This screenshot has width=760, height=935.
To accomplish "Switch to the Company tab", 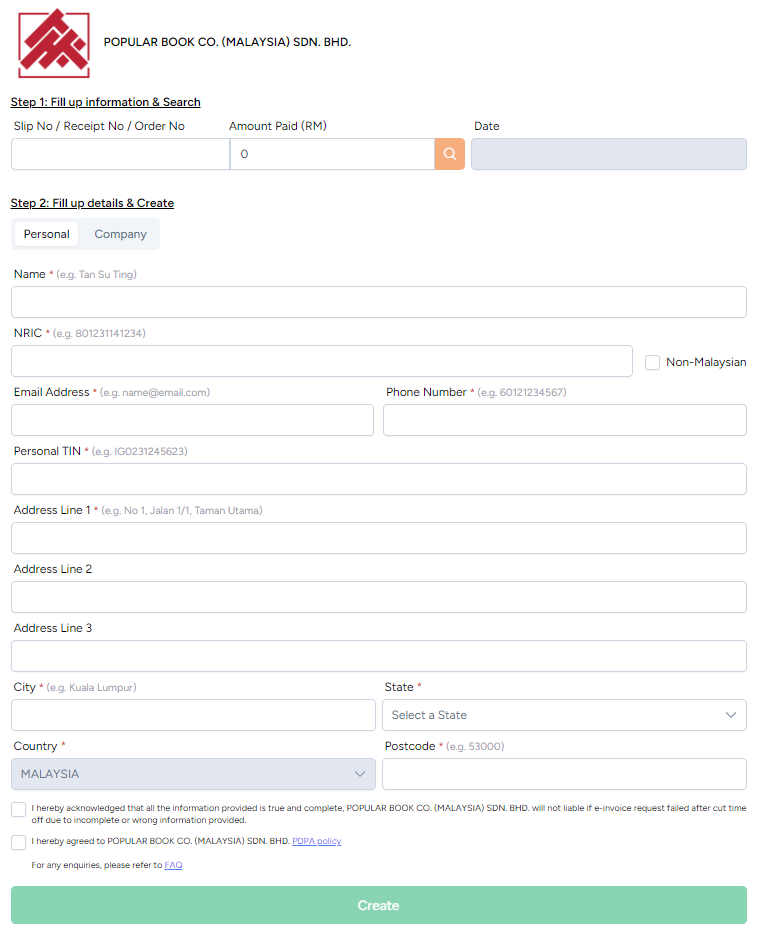I will click(119, 234).
